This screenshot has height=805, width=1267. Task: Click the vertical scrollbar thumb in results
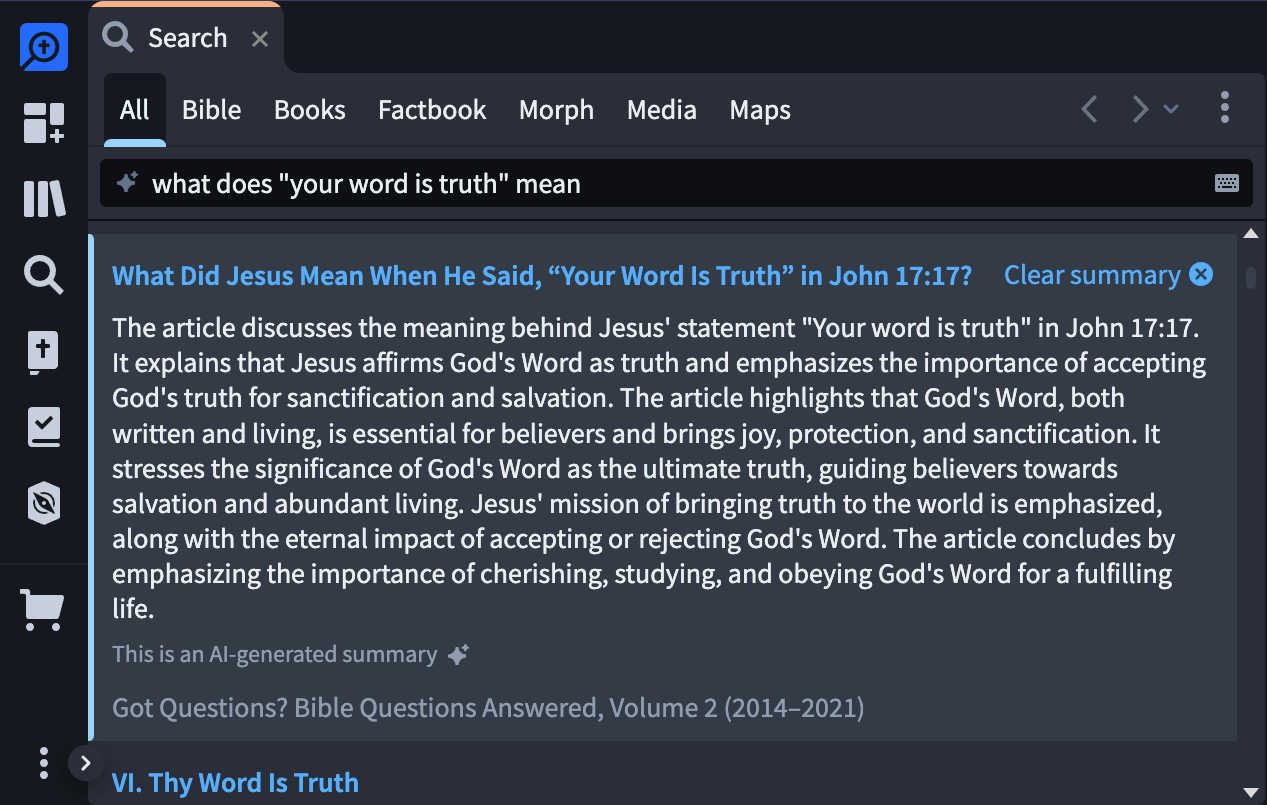pyautogui.click(x=1250, y=277)
